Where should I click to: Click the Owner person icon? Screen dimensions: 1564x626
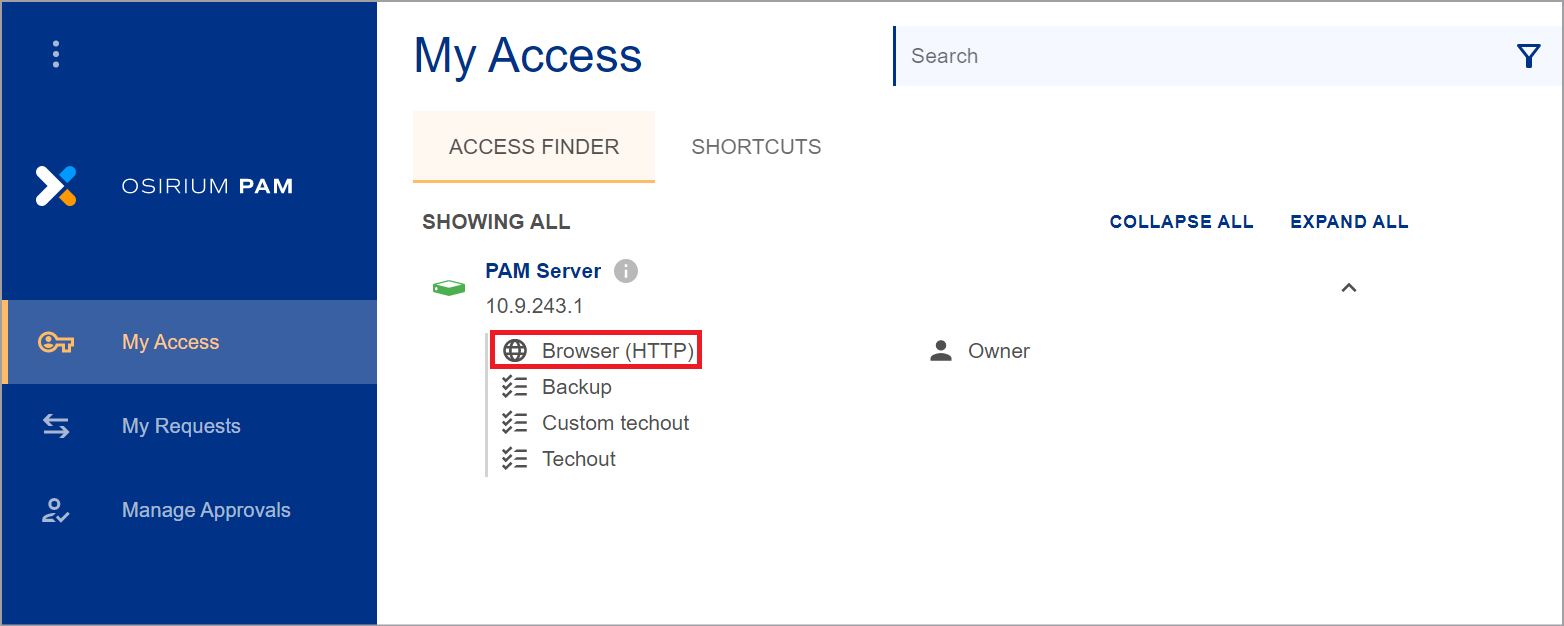click(x=941, y=351)
